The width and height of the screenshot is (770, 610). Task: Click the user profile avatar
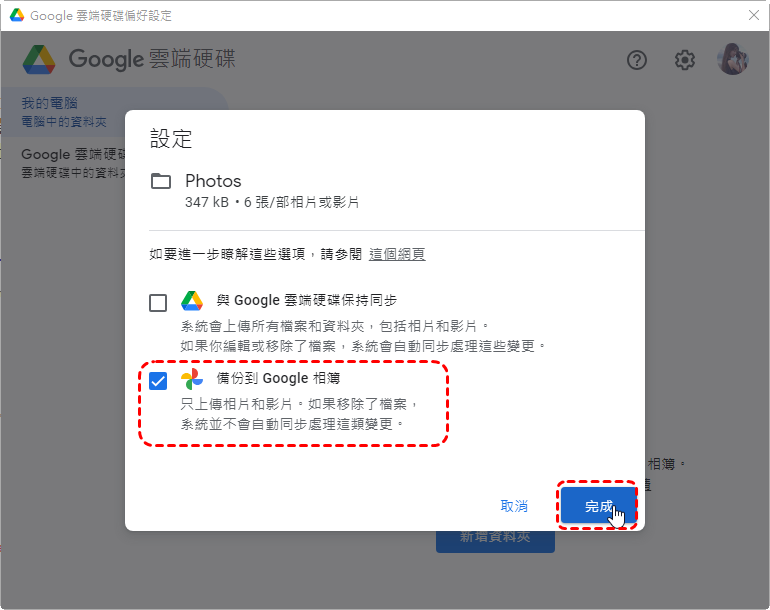coord(732,59)
